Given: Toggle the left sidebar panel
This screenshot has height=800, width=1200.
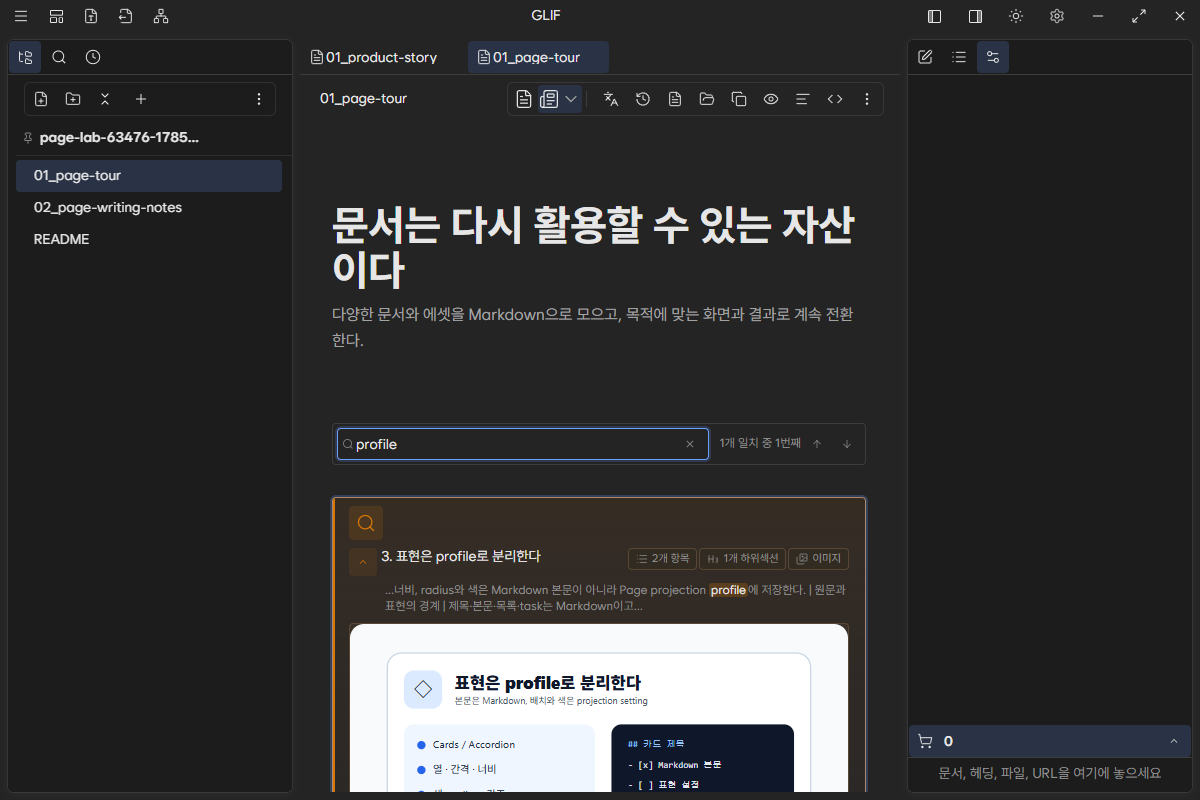Looking at the screenshot, I should [x=935, y=16].
